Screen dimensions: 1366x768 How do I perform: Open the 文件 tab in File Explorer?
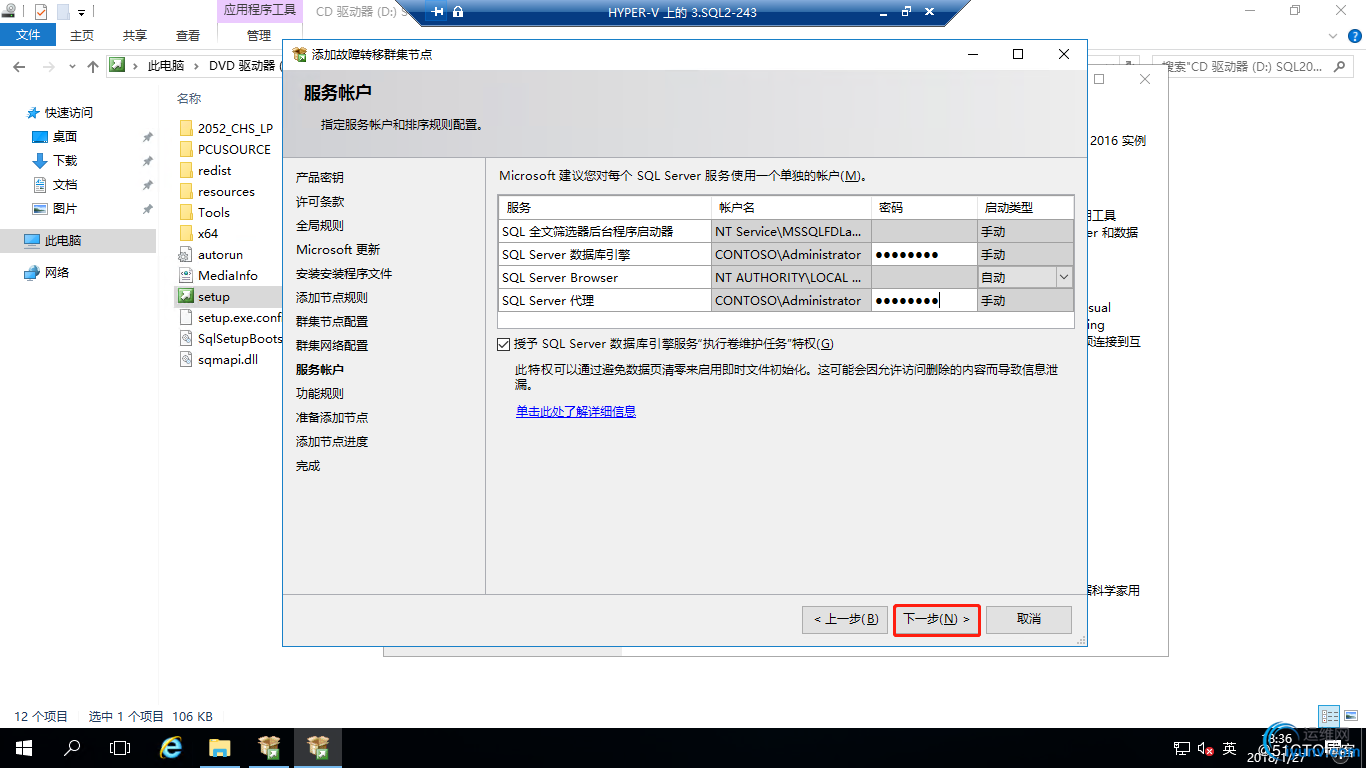click(28, 35)
